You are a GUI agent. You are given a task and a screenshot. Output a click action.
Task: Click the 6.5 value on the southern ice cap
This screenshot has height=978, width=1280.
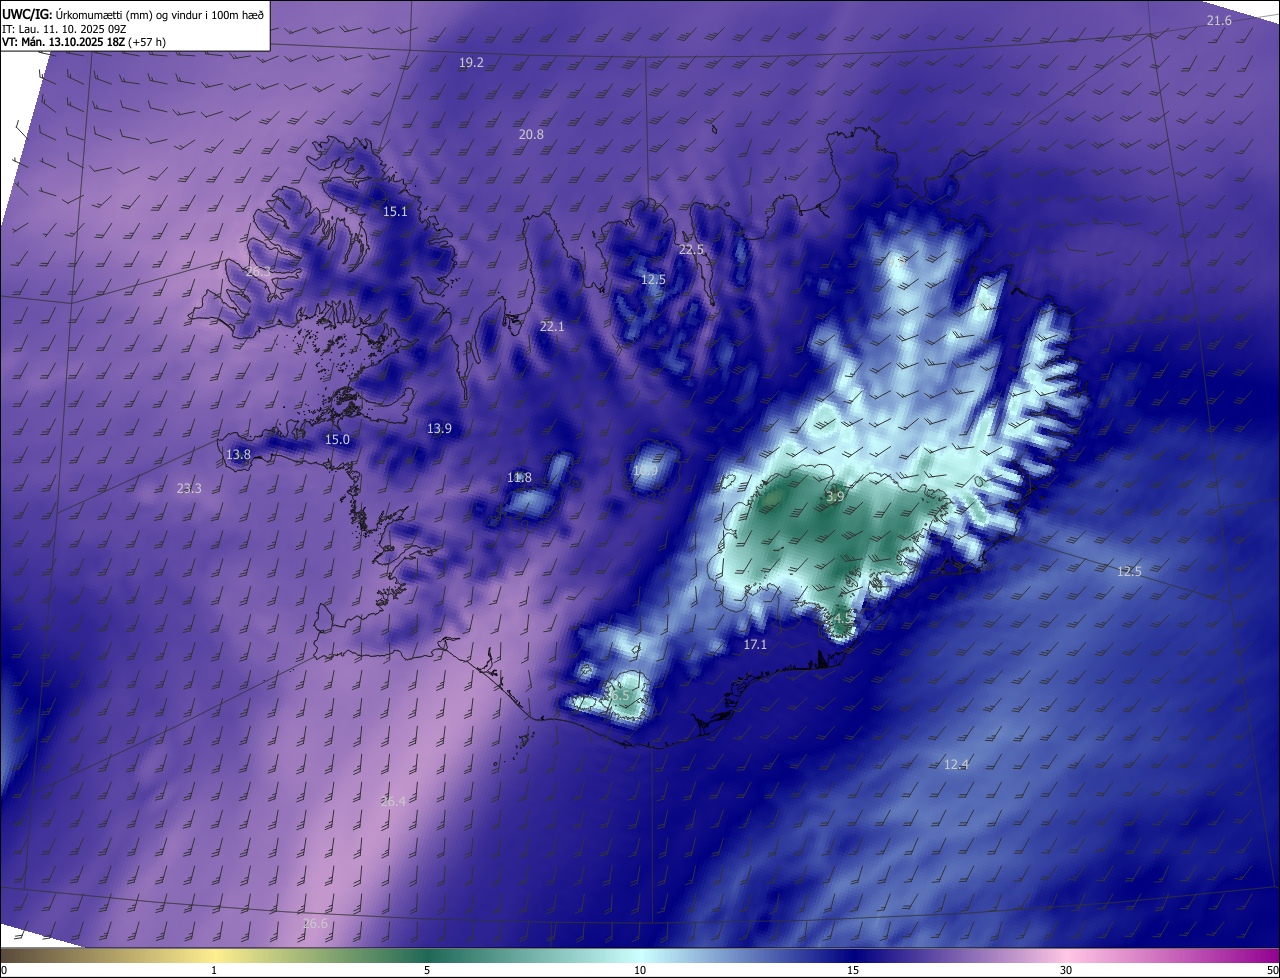pos(622,695)
